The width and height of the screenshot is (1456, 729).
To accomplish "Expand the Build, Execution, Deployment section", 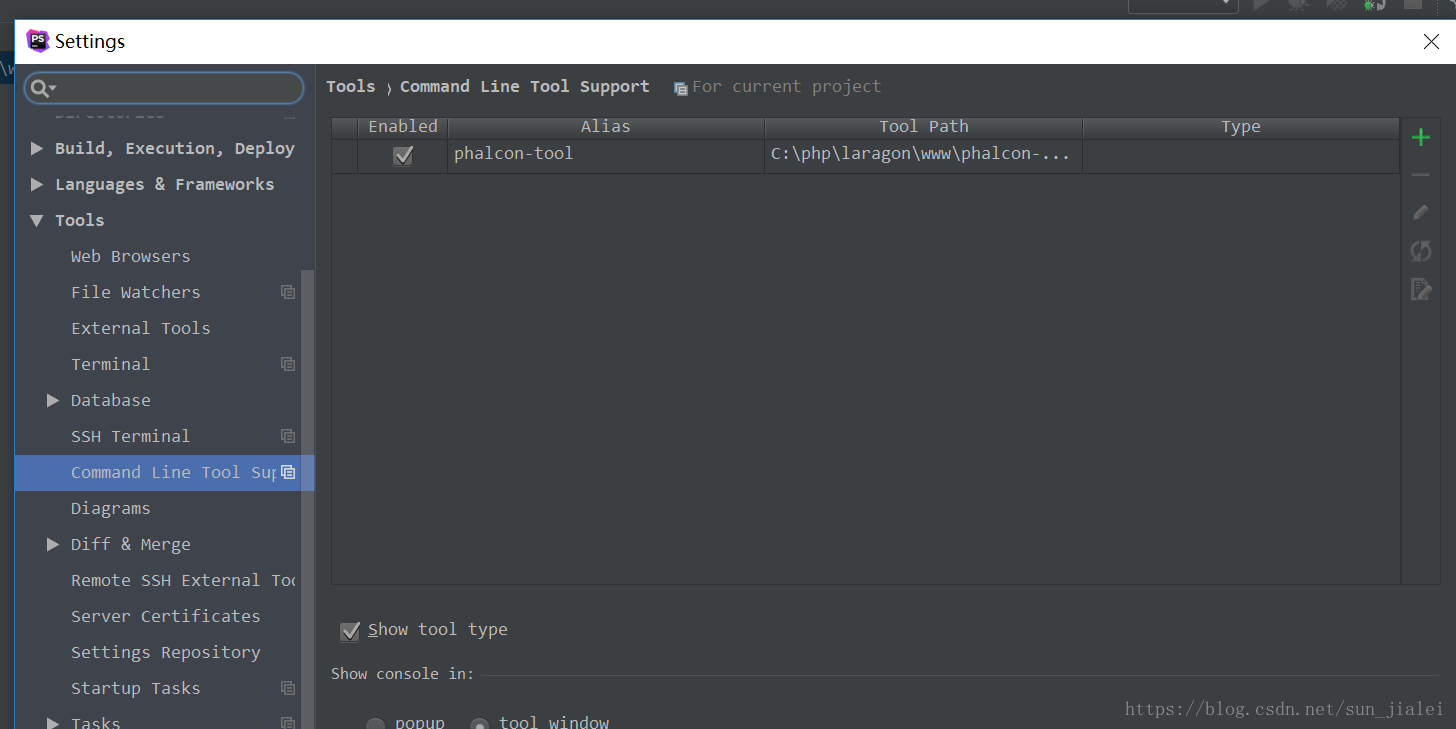I will click(x=37, y=148).
